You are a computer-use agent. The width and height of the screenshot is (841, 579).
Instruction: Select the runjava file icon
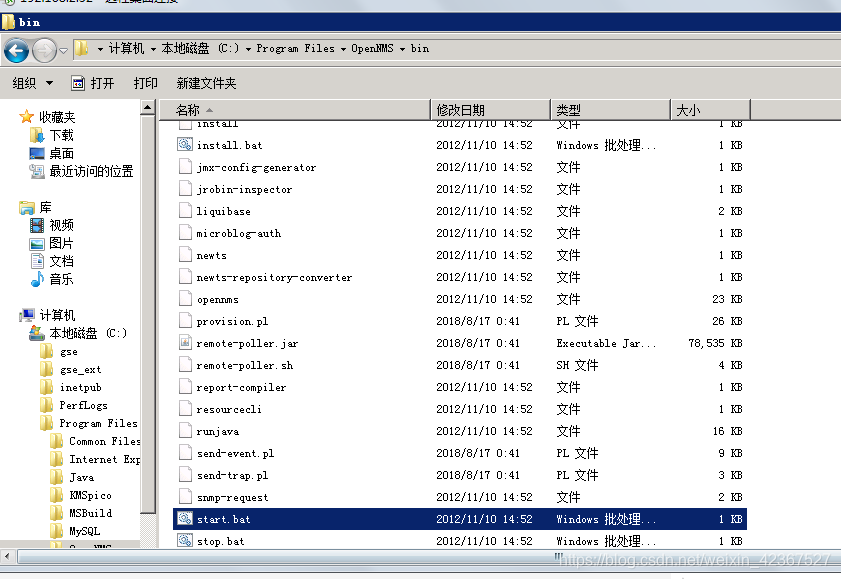click(185, 430)
